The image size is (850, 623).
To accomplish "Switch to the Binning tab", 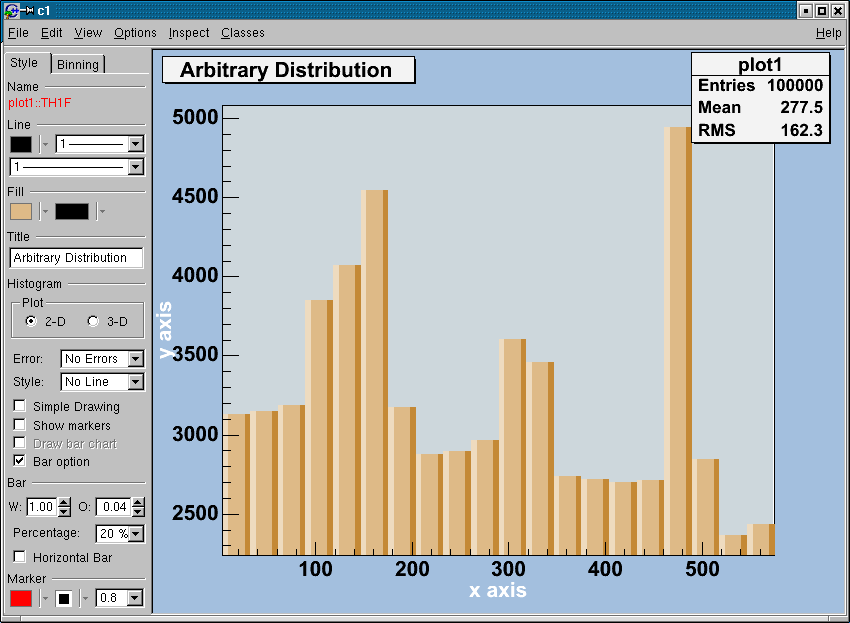I will click(x=78, y=64).
